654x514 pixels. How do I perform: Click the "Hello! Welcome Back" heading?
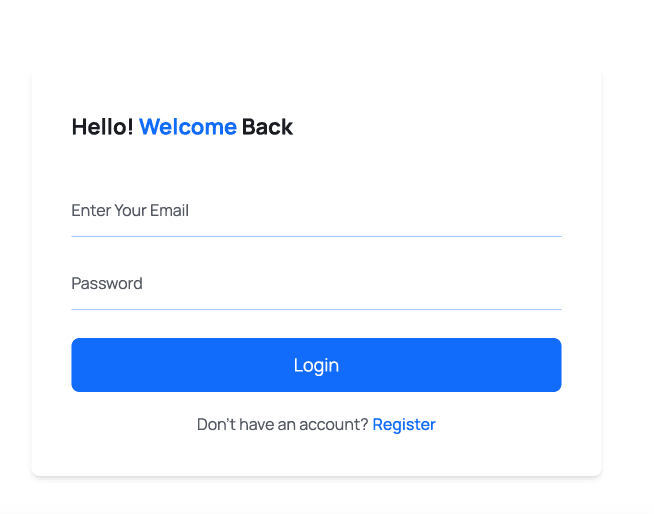tap(182, 127)
